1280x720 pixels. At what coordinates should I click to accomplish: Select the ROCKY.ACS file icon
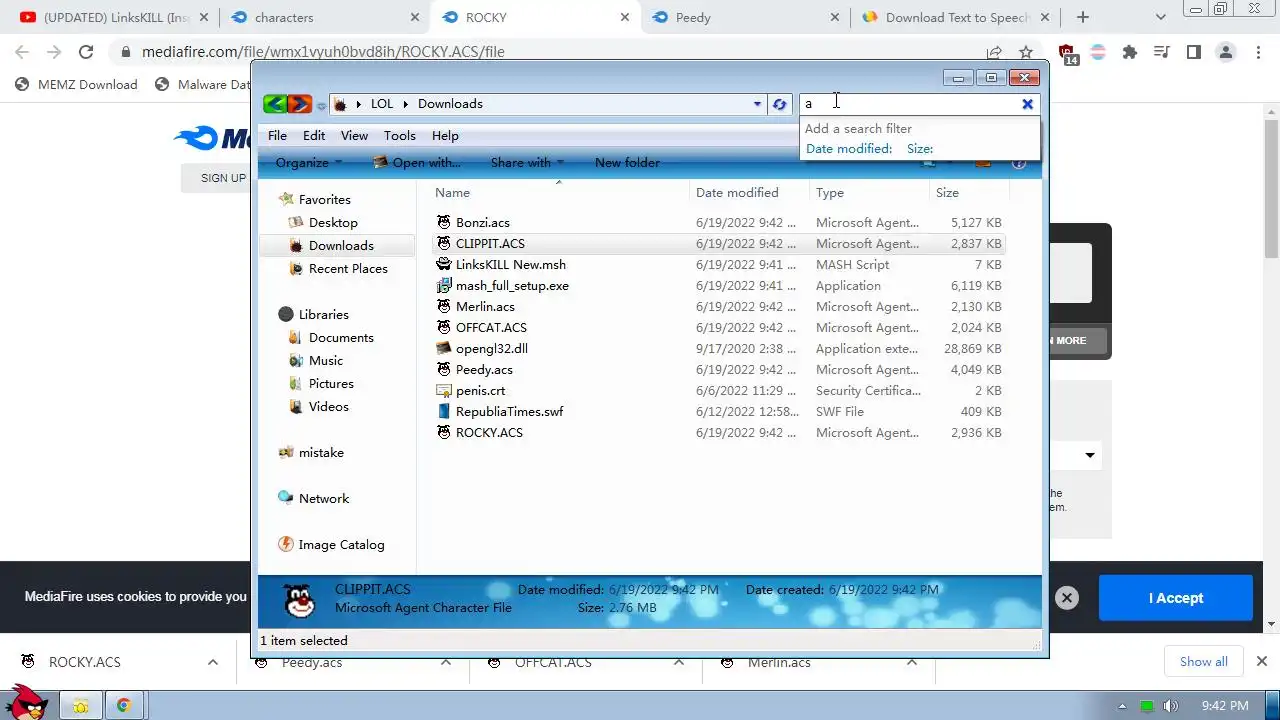pyautogui.click(x=444, y=432)
